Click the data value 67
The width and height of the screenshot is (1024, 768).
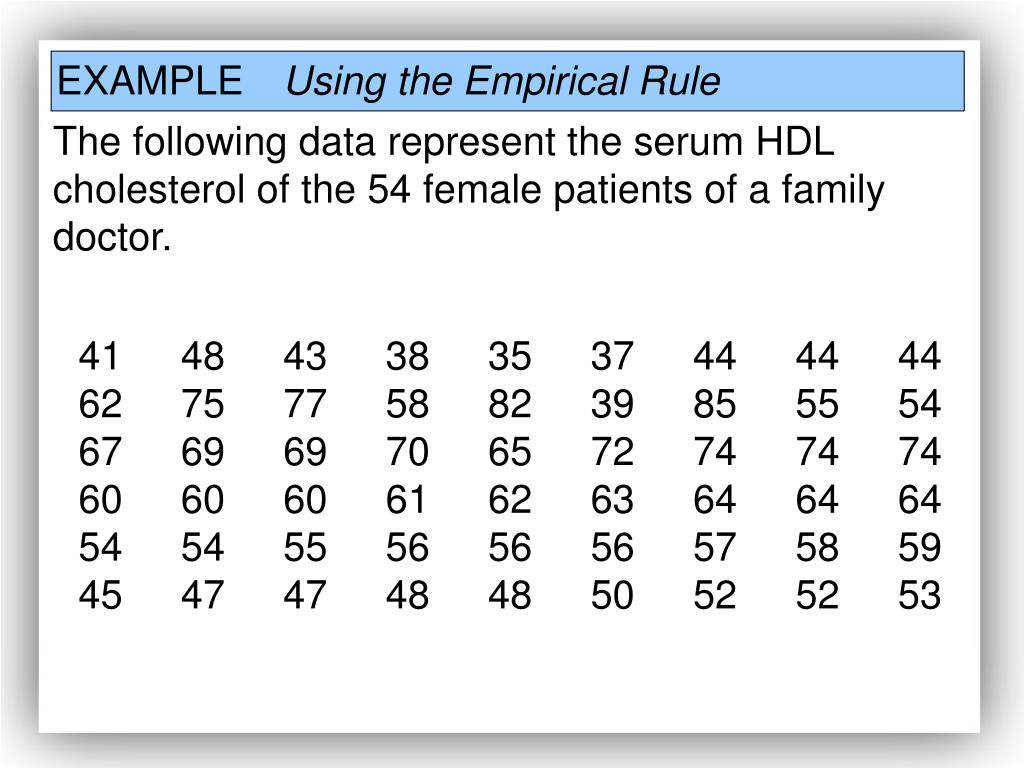tap(100, 451)
